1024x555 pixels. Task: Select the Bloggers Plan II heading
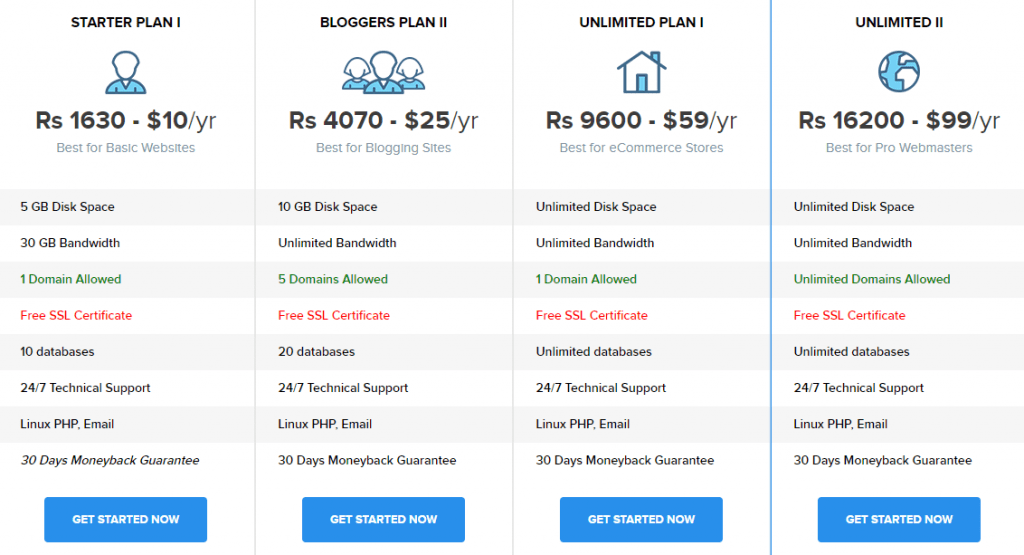pyautogui.click(x=383, y=22)
